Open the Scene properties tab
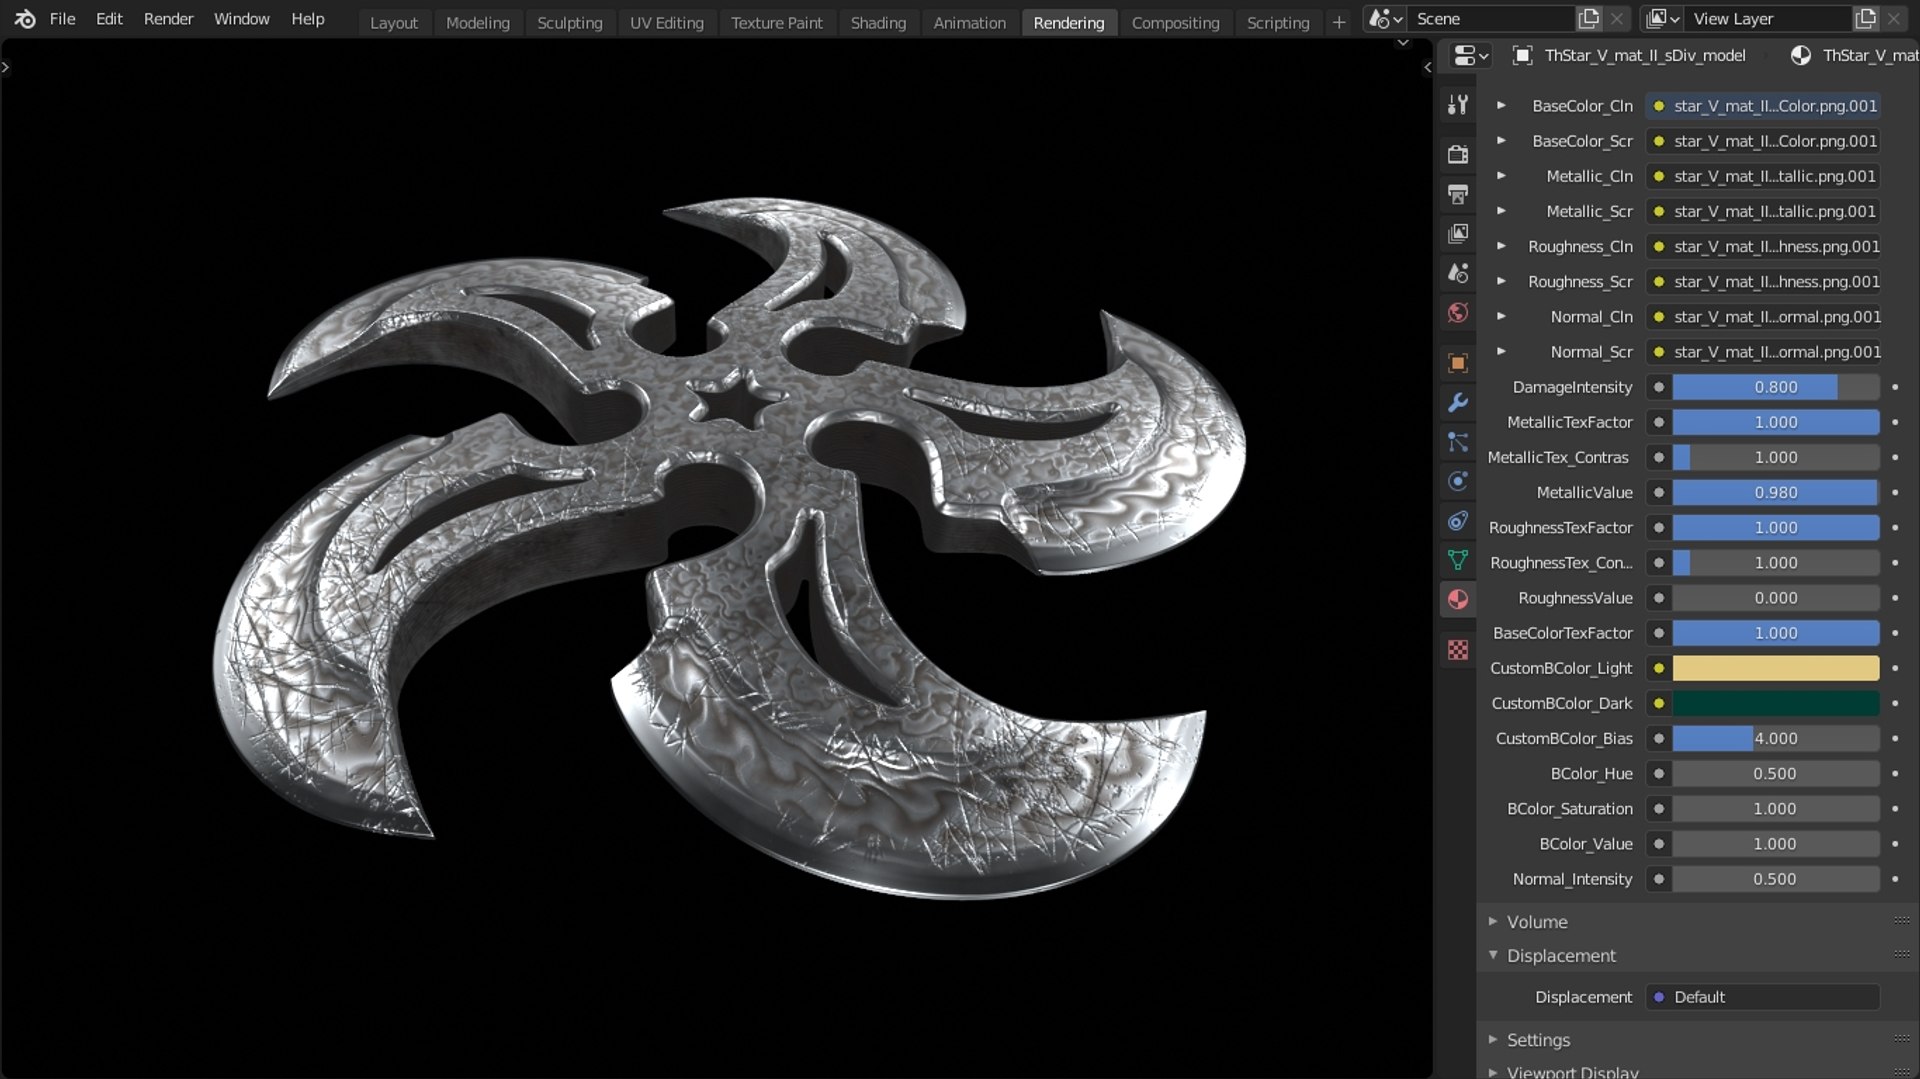The image size is (1920, 1079). pyautogui.click(x=1458, y=273)
